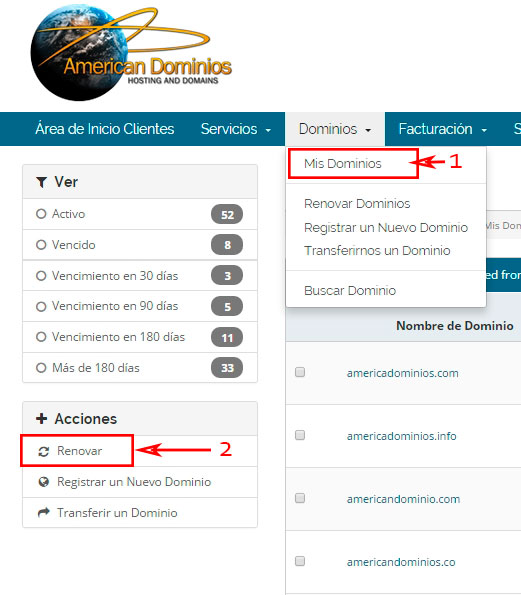Screen dimensions: 521x595
Task: Click the filter funnel icon beside Ver
Action: coord(42,182)
